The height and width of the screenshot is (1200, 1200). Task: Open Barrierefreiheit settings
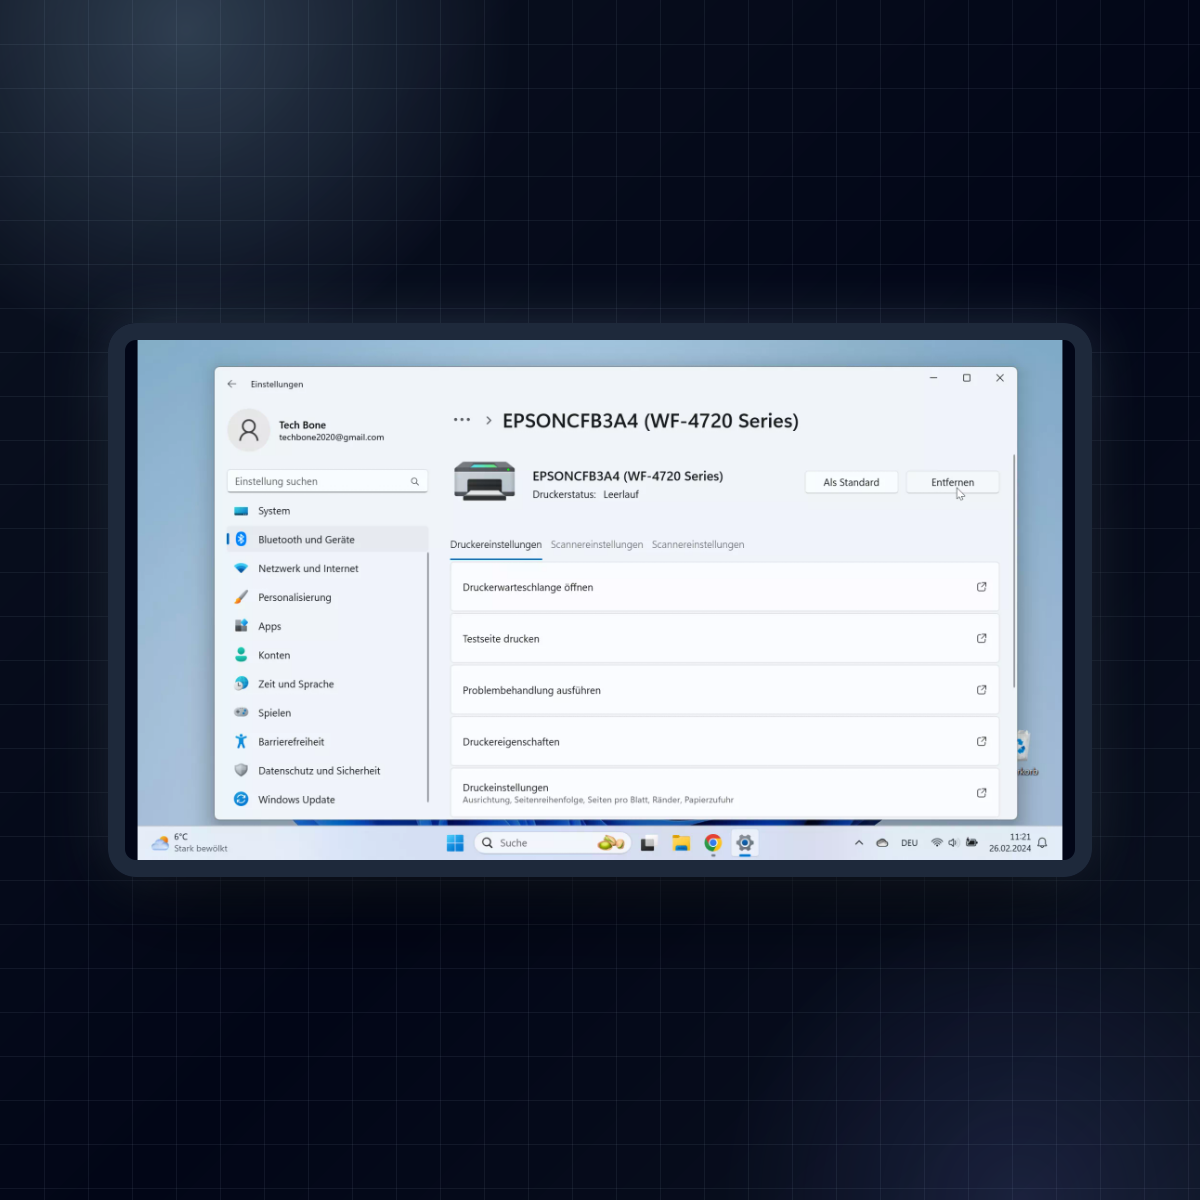coord(327,742)
